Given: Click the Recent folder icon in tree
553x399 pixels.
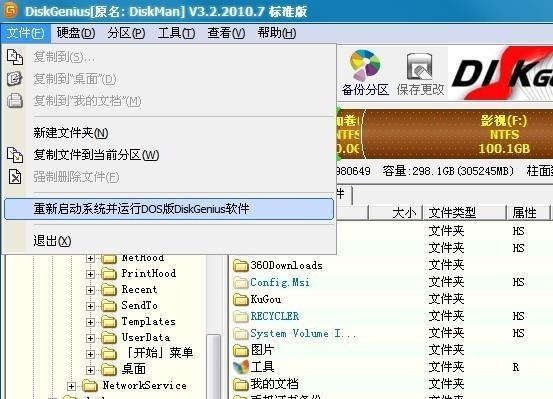Looking at the screenshot, I should pos(109,290).
